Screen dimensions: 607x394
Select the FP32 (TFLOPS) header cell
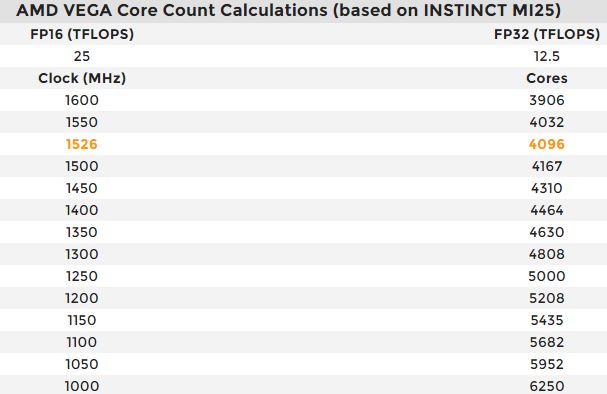547,34
